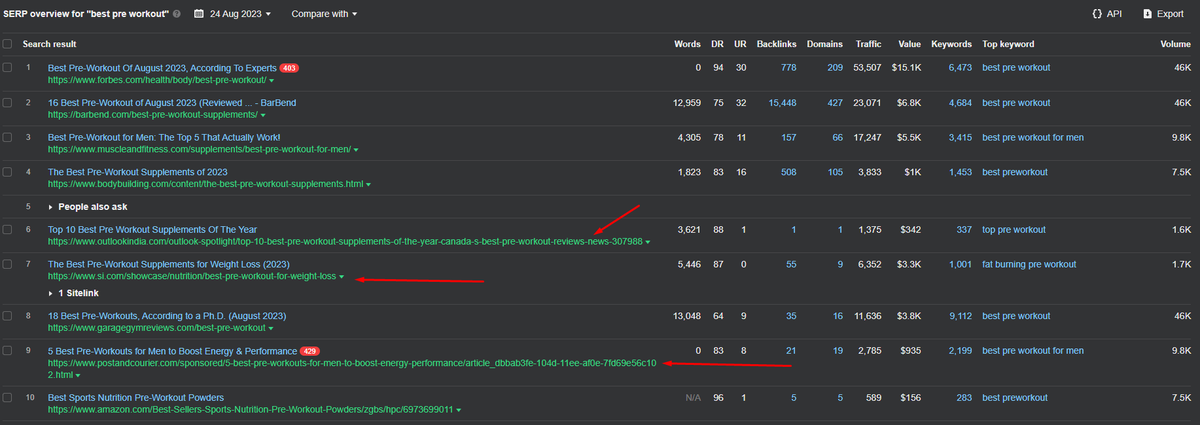The image size is (1200, 425).
Task: Select checkbox for Muscle and Fitness row 3
Action: point(8,137)
